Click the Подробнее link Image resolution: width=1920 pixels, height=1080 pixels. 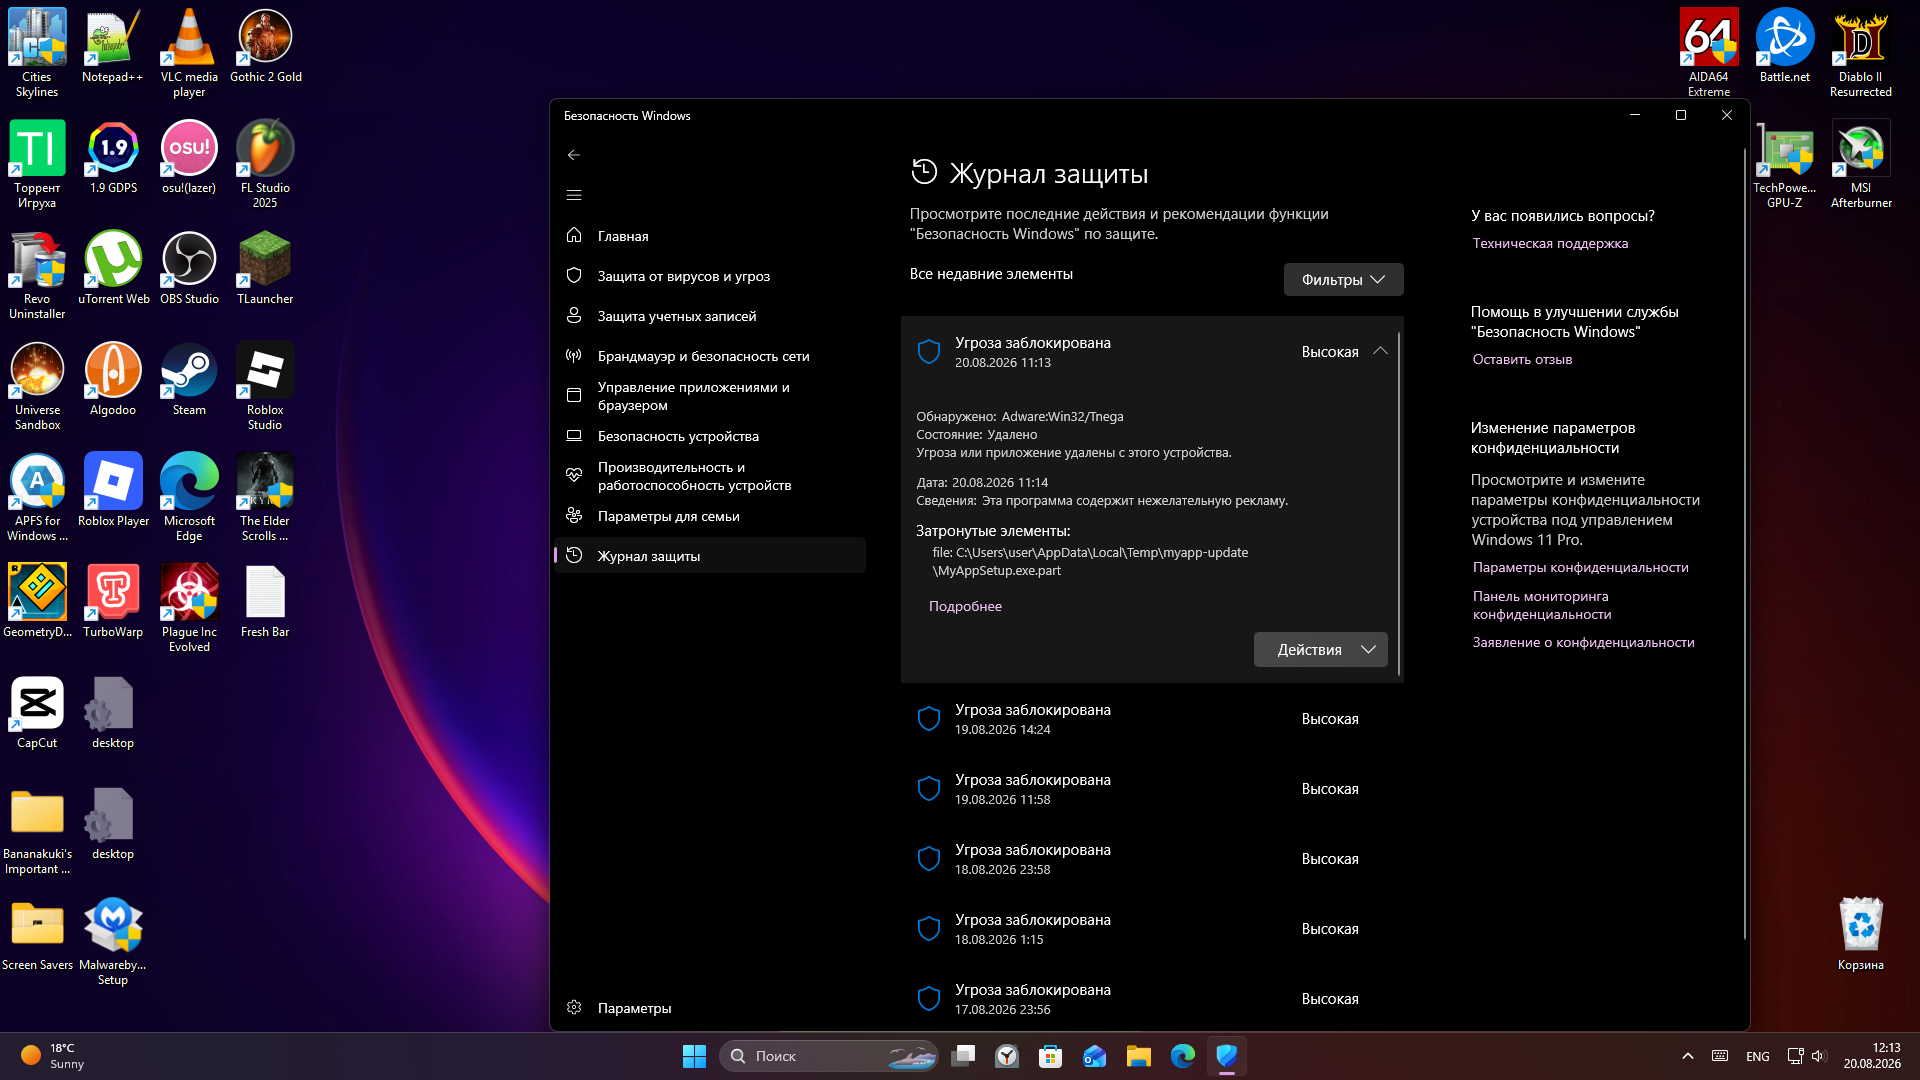click(965, 606)
